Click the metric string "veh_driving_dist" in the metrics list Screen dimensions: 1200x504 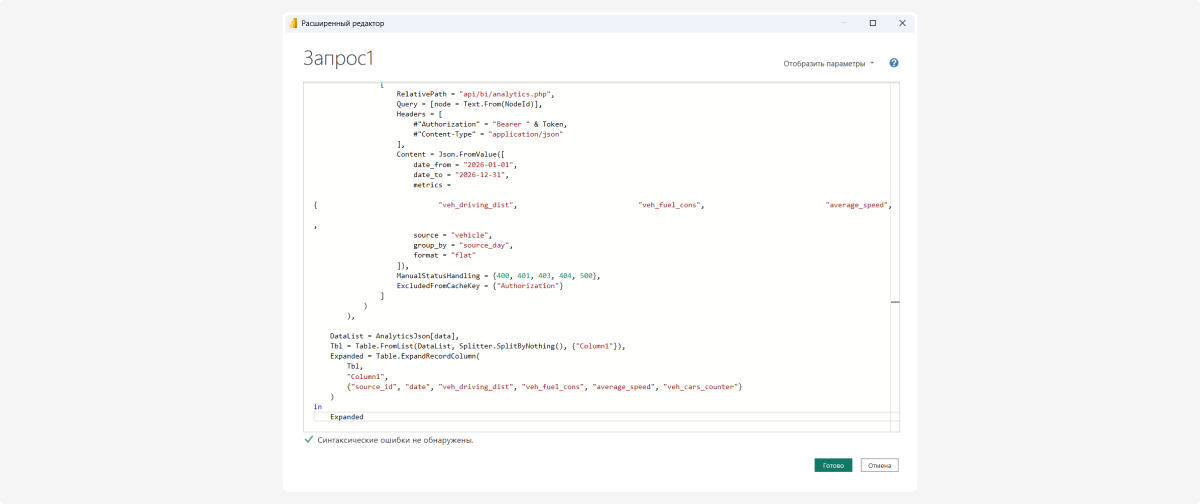click(x=476, y=204)
